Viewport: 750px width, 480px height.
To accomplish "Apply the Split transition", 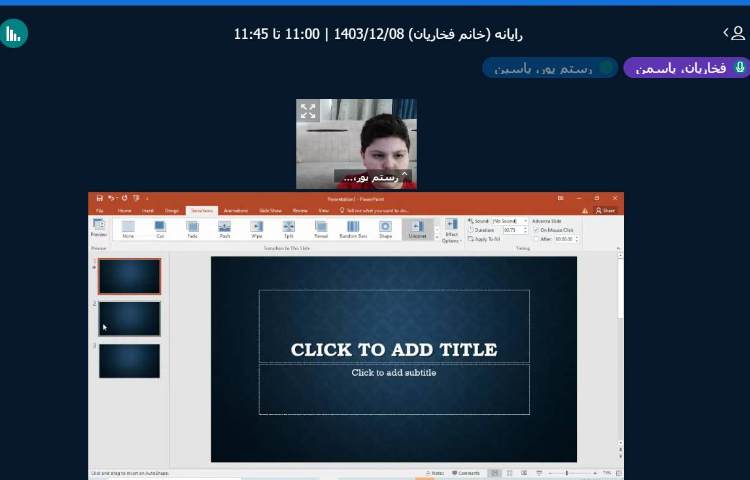I will coord(288,229).
